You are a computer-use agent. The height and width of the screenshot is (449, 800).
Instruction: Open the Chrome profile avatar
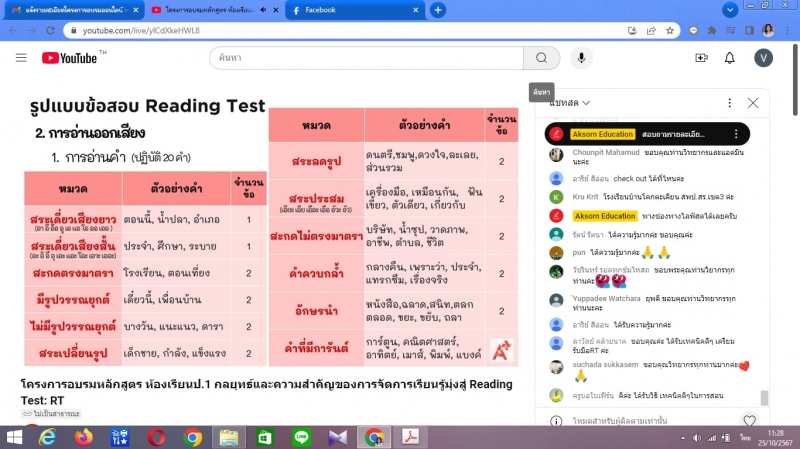768,31
